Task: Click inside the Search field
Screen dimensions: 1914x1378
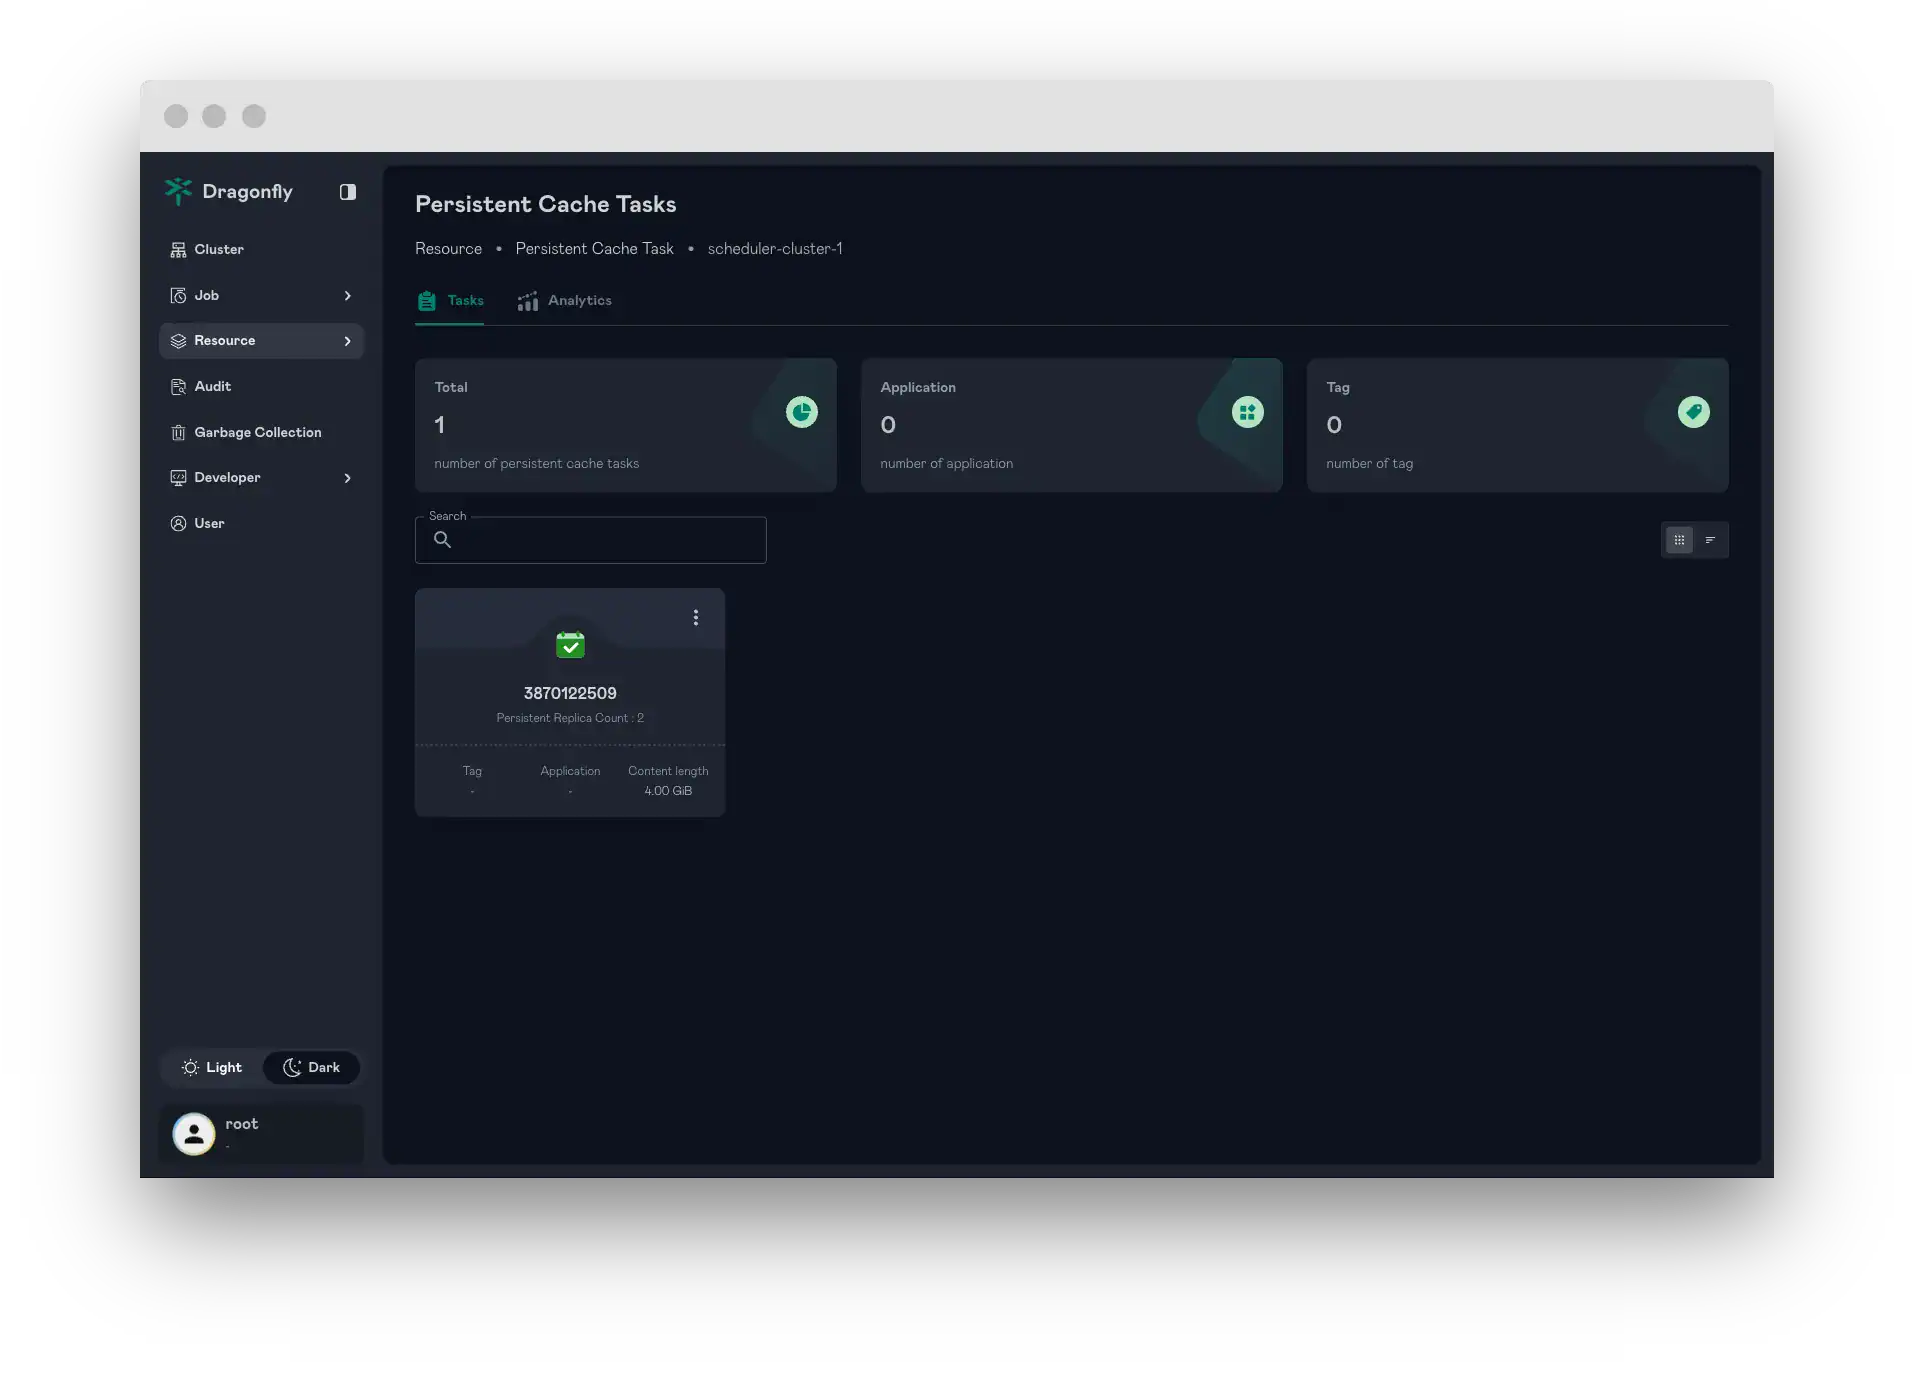Action: pyautogui.click(x=590, y=540)
